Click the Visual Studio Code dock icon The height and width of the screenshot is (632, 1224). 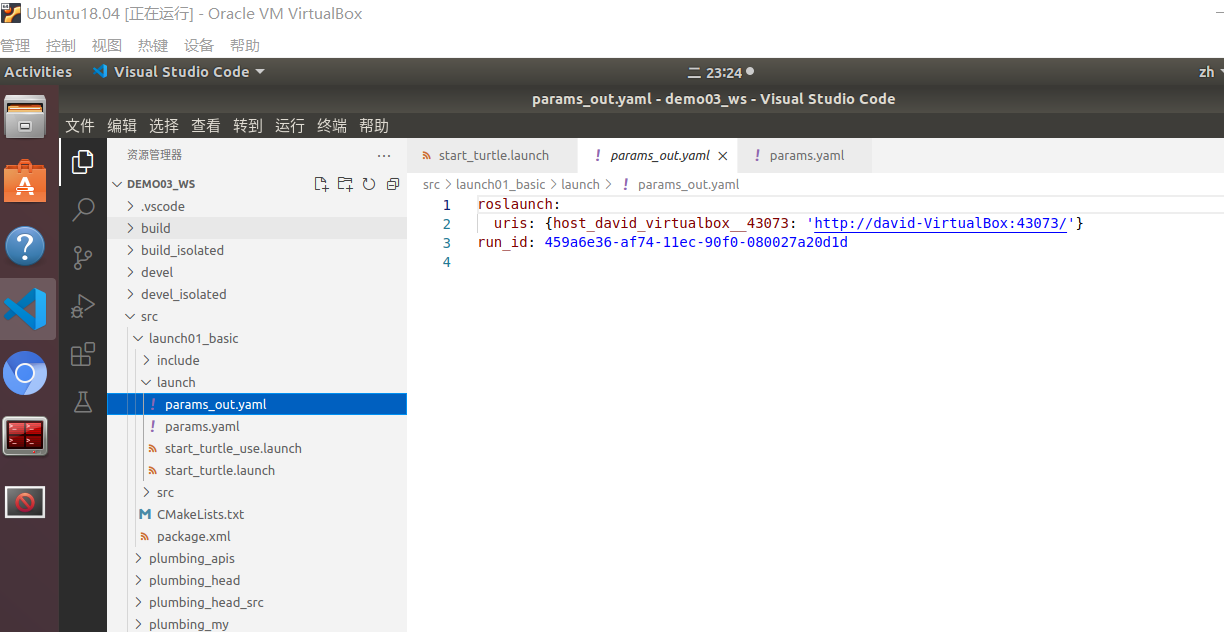pyautogui.click(x=26, y=309)
